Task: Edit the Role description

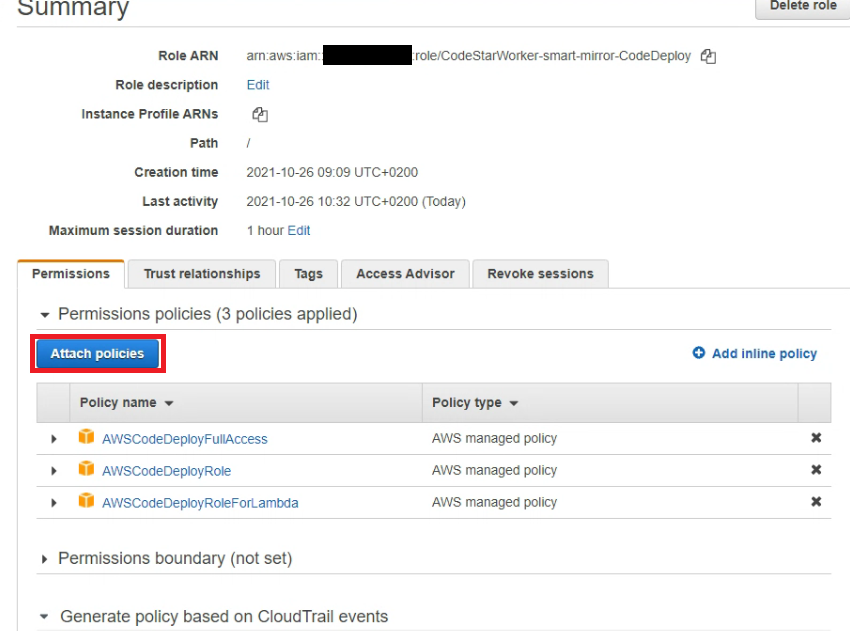Action: [x=258, y=85]
